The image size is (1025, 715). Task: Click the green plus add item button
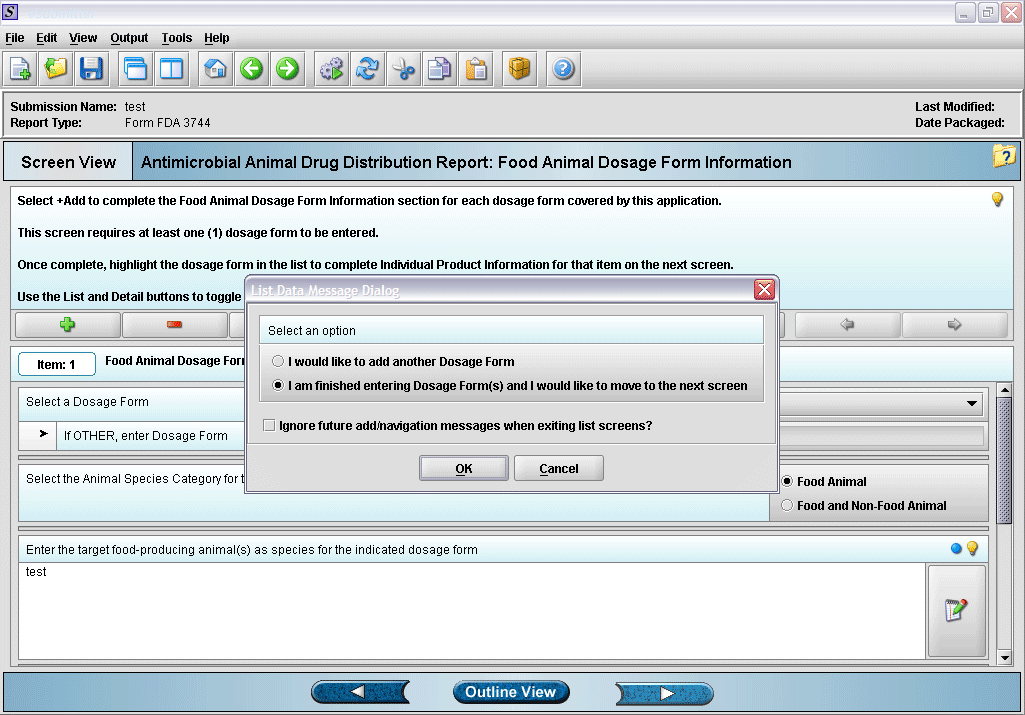pyautogui.click(x=68, y=325)
